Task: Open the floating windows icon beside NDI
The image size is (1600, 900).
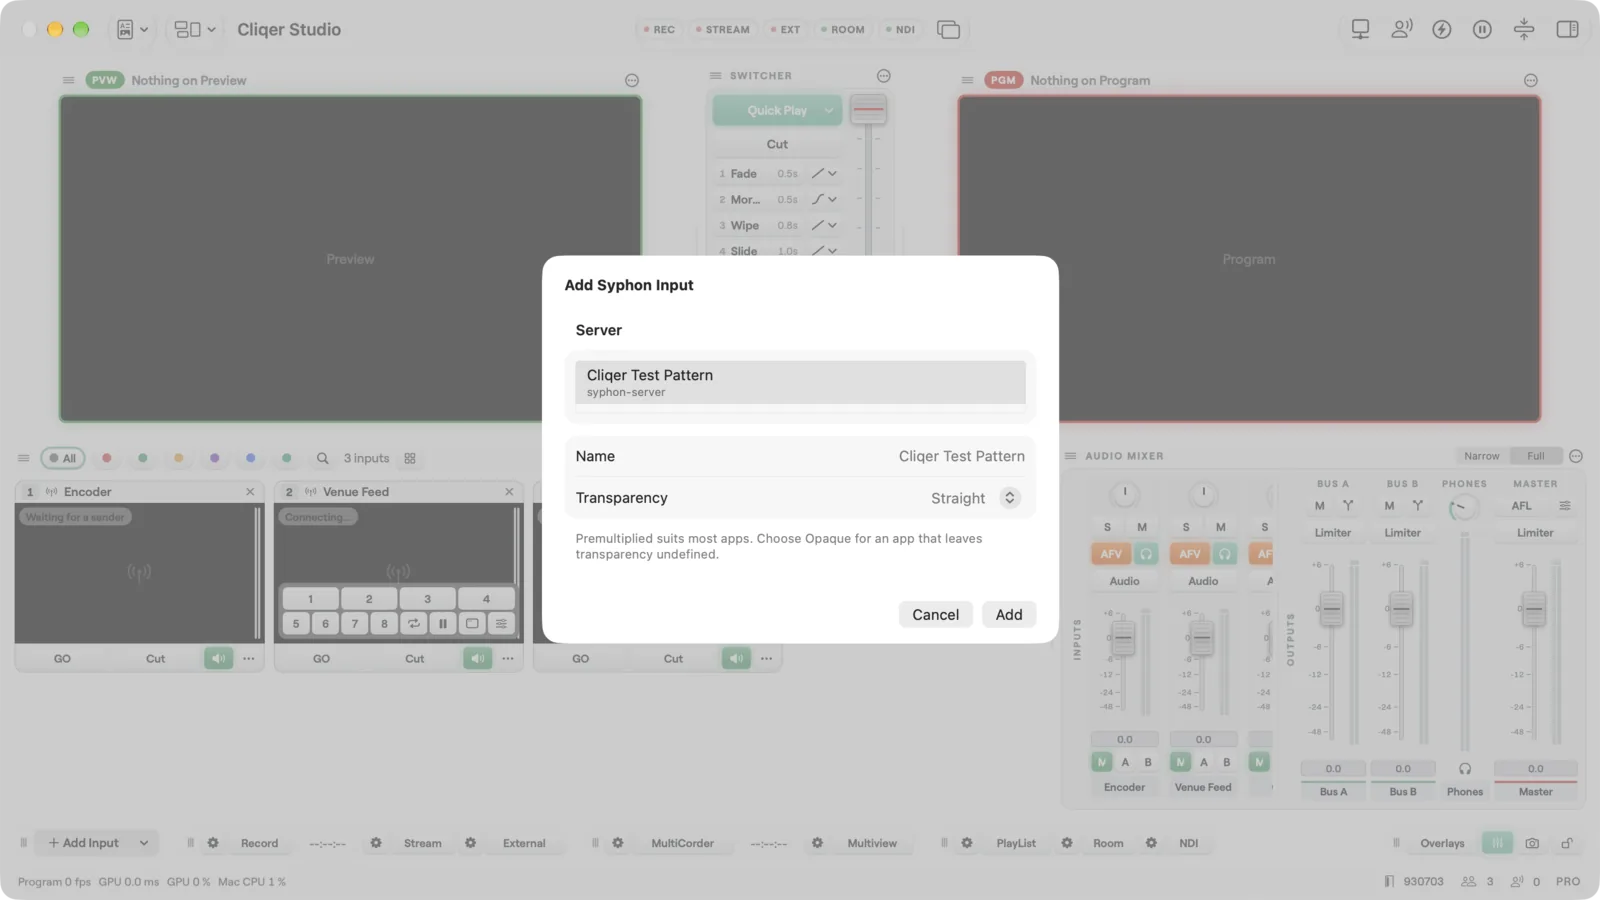Action: point(948,30)
